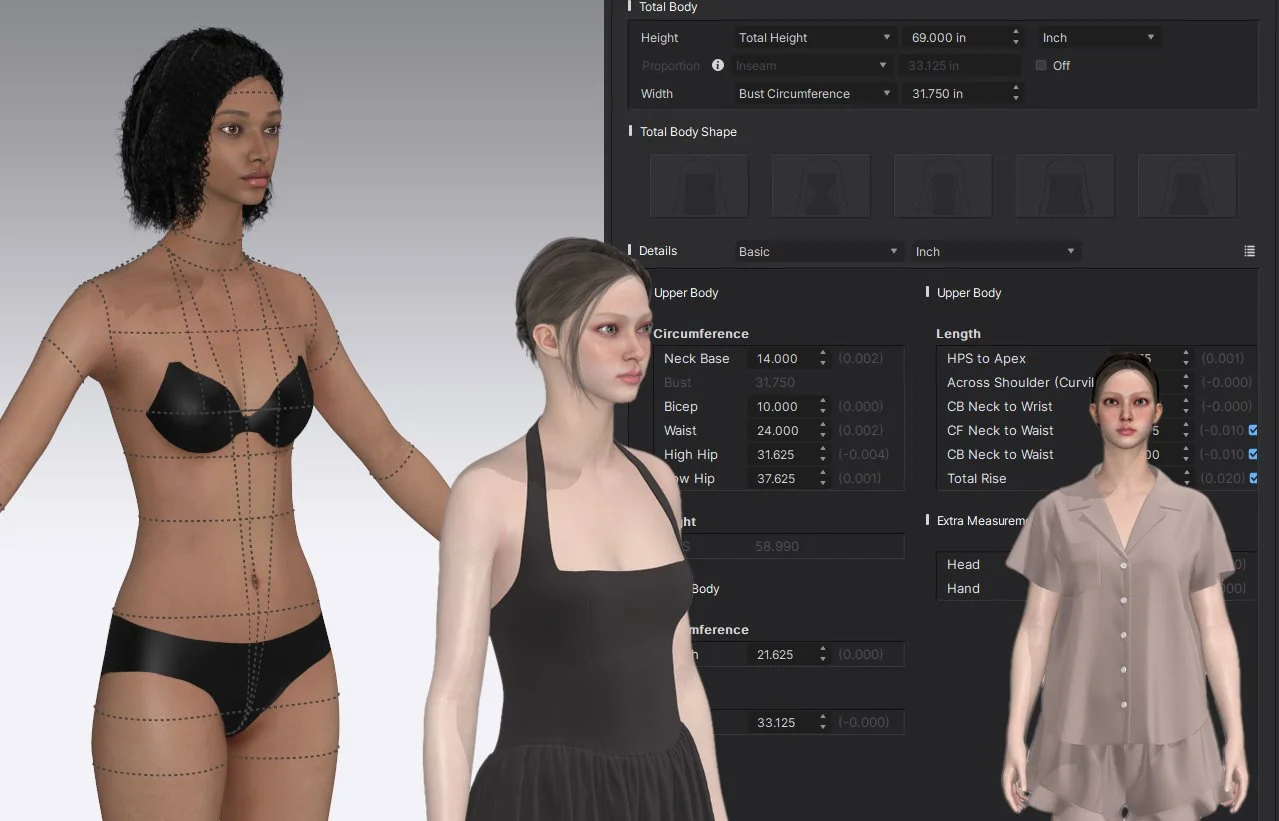Viewport: 1279px width, 821px height.
Task: Click the 58.990 height value
Action: click(x=777, y=546)
